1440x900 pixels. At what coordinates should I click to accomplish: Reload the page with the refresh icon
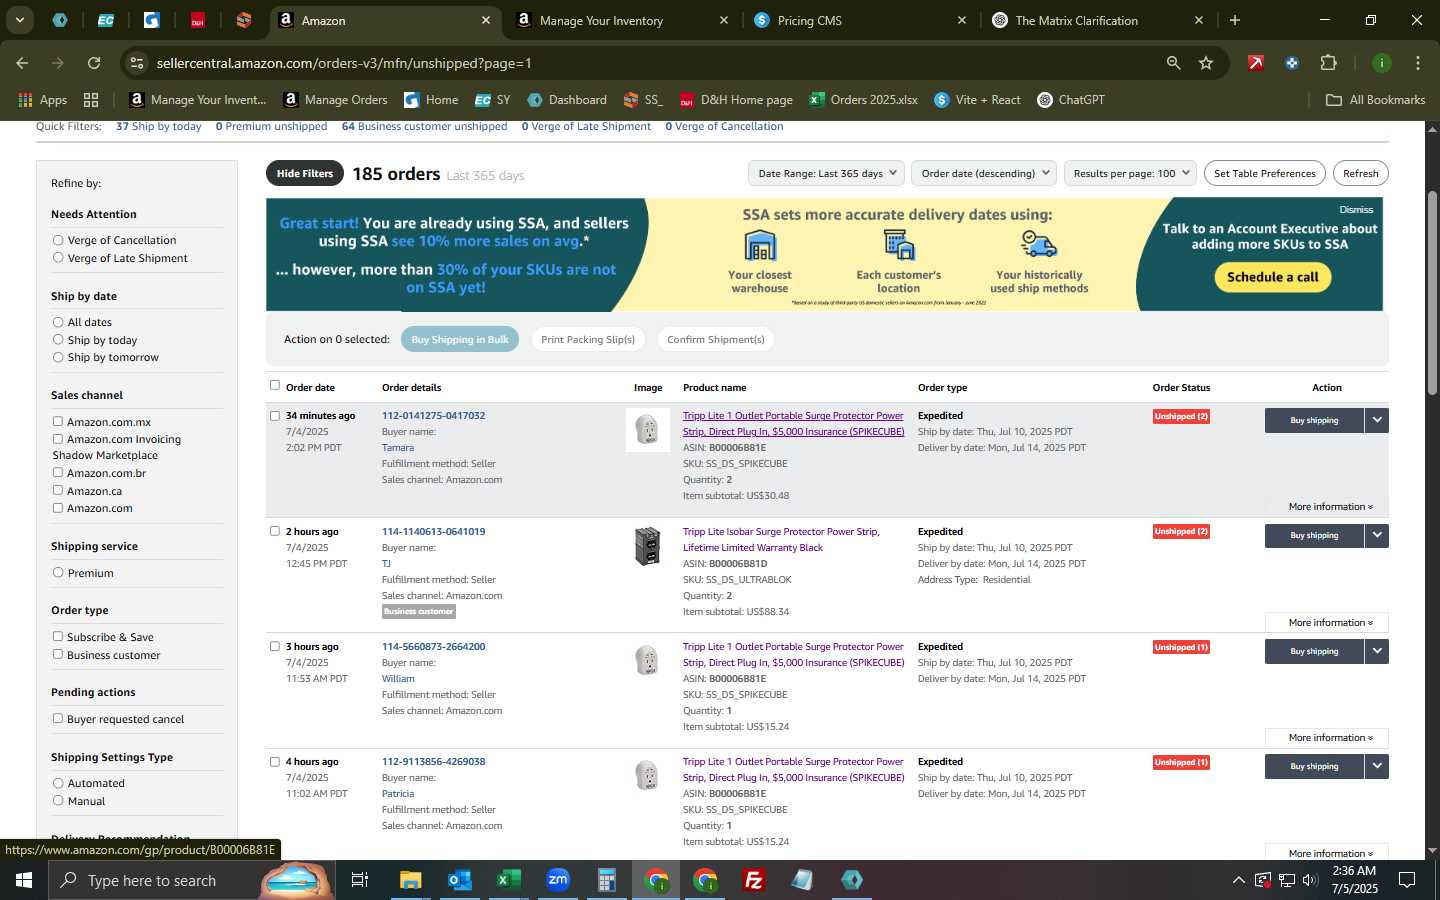pyautogui.click(x=94, y=63)
